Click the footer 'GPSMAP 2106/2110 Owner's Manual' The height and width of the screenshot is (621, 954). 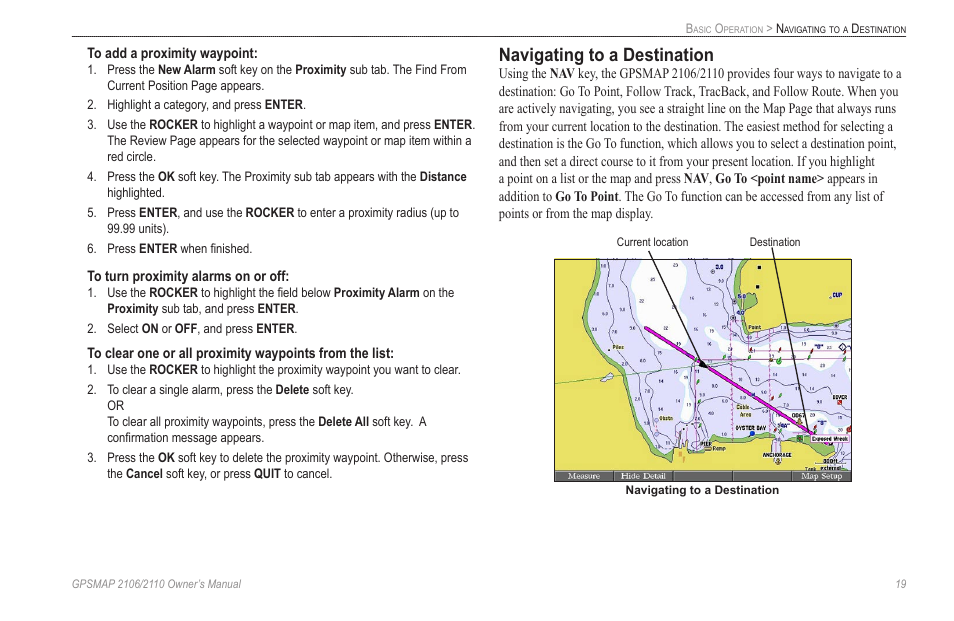coord(156,584)
